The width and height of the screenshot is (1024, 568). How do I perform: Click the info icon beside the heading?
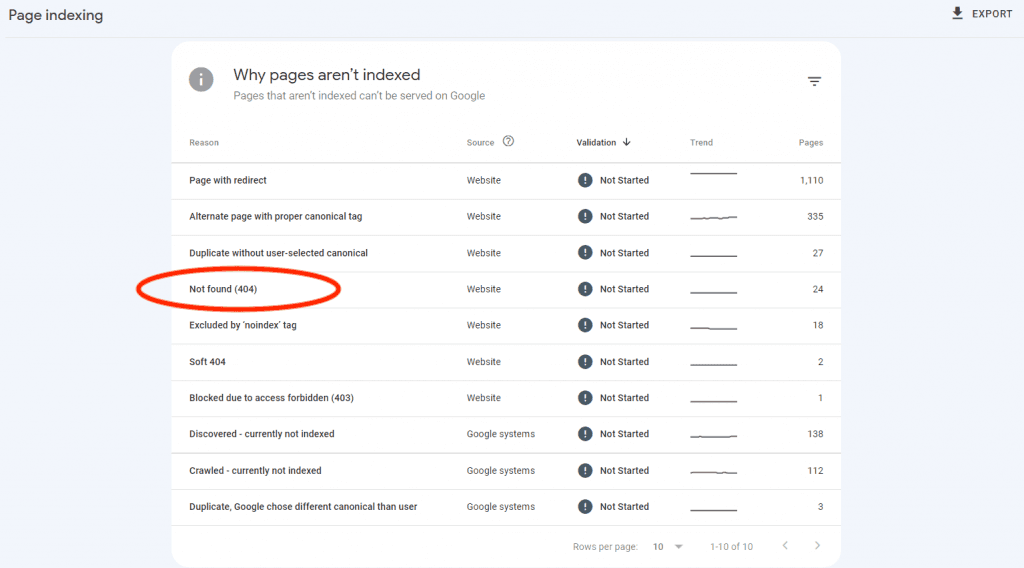click(x=201, y=80)
